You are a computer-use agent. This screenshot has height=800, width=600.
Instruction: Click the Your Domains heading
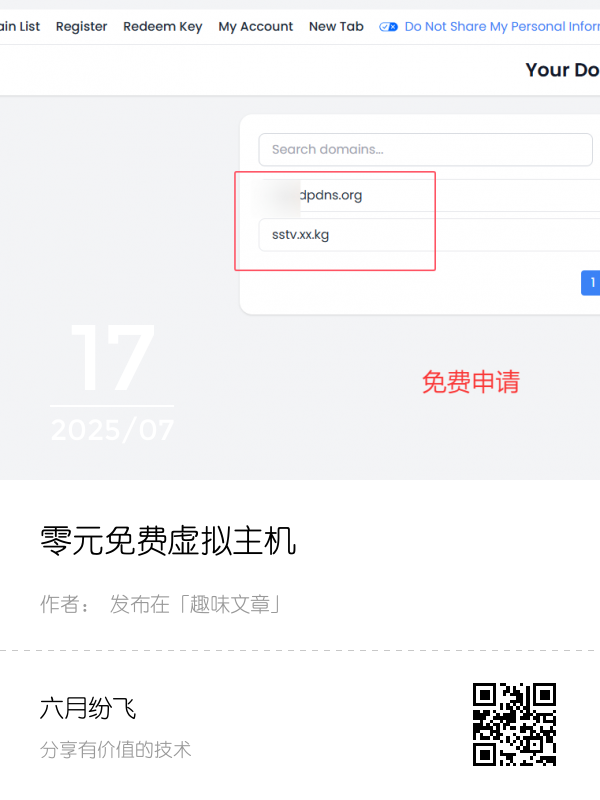click(563, 70)
